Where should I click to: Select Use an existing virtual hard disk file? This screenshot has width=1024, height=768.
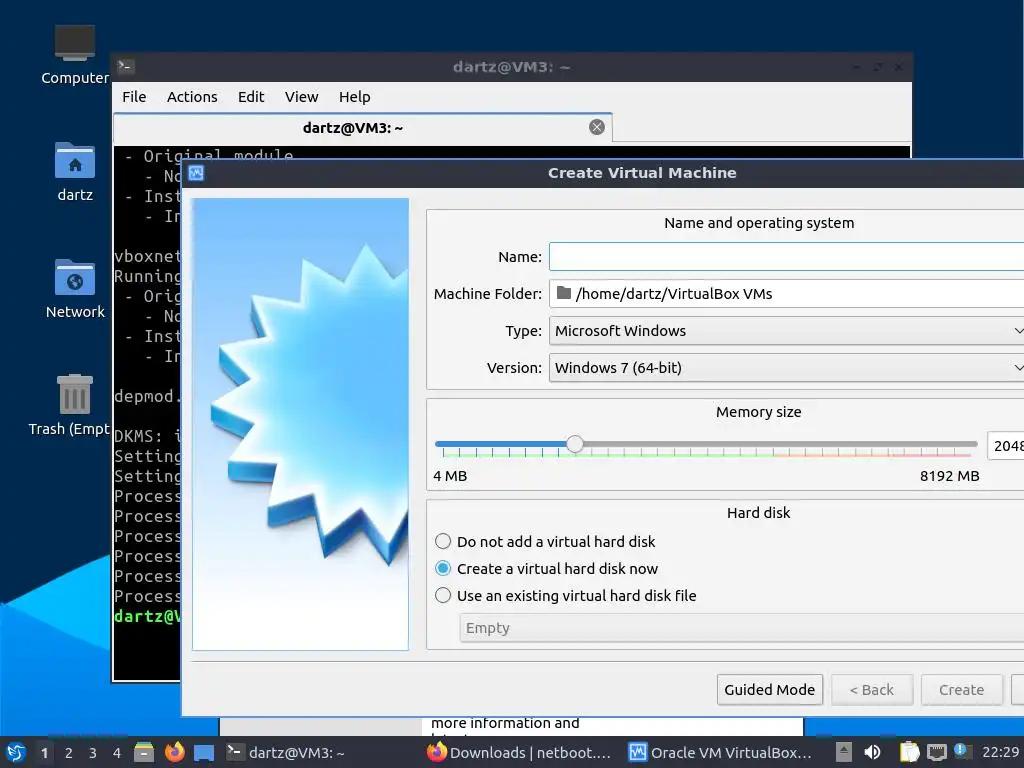(x=443, y=596)
